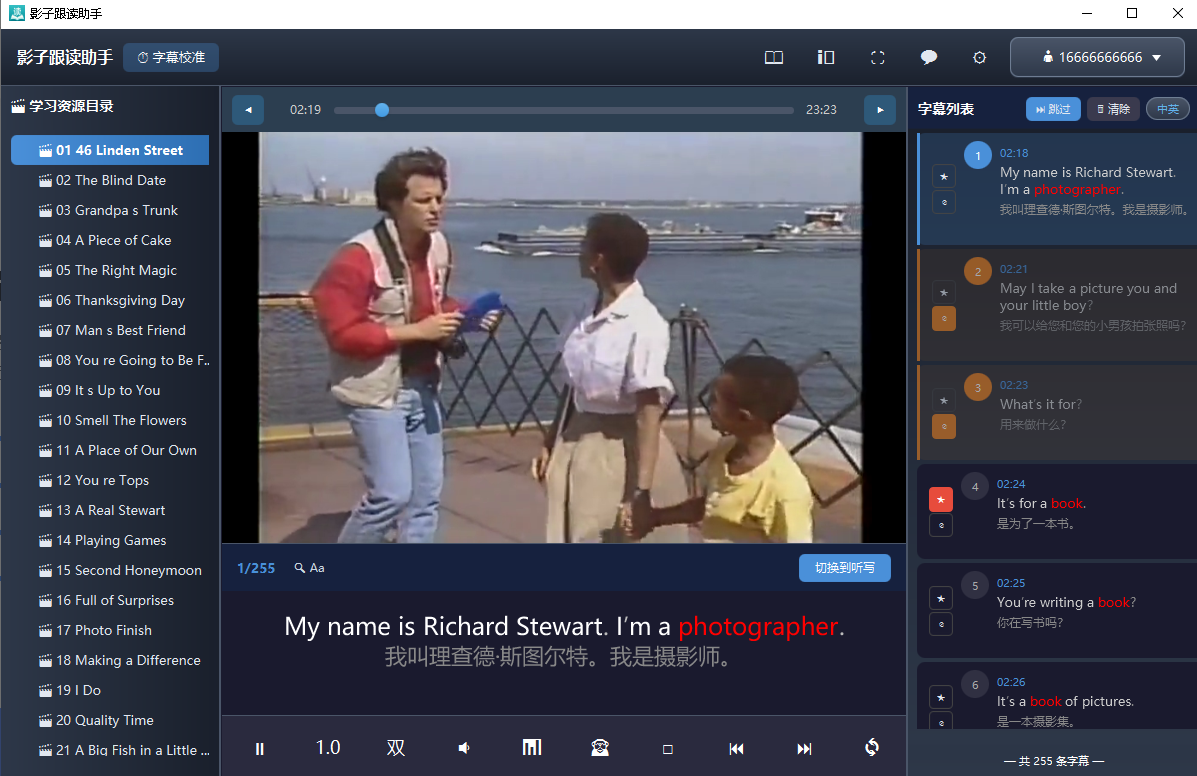Open lesson 12 You re Tops

tap(110, 480)
